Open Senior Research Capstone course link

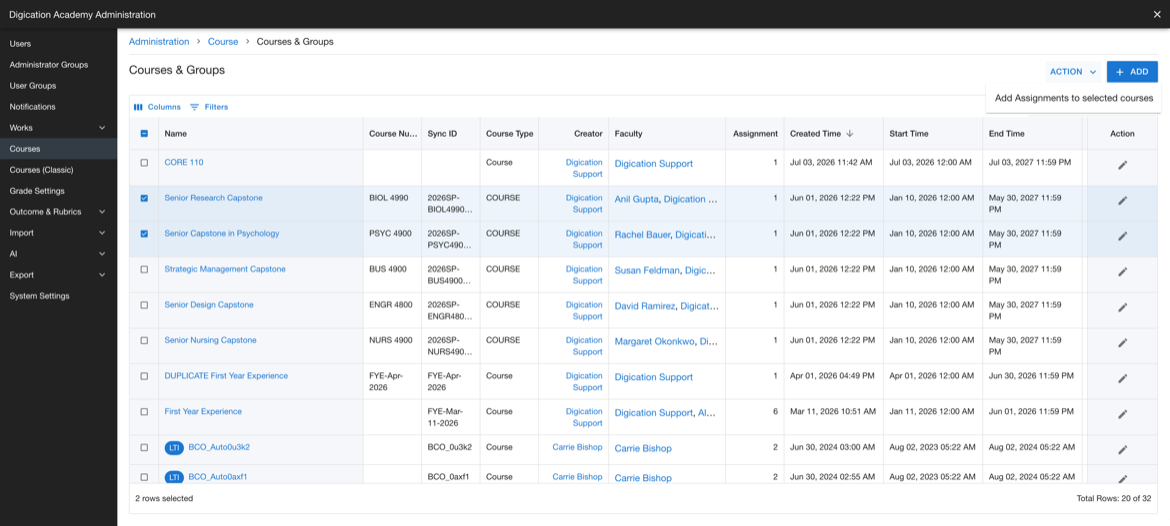213,198
